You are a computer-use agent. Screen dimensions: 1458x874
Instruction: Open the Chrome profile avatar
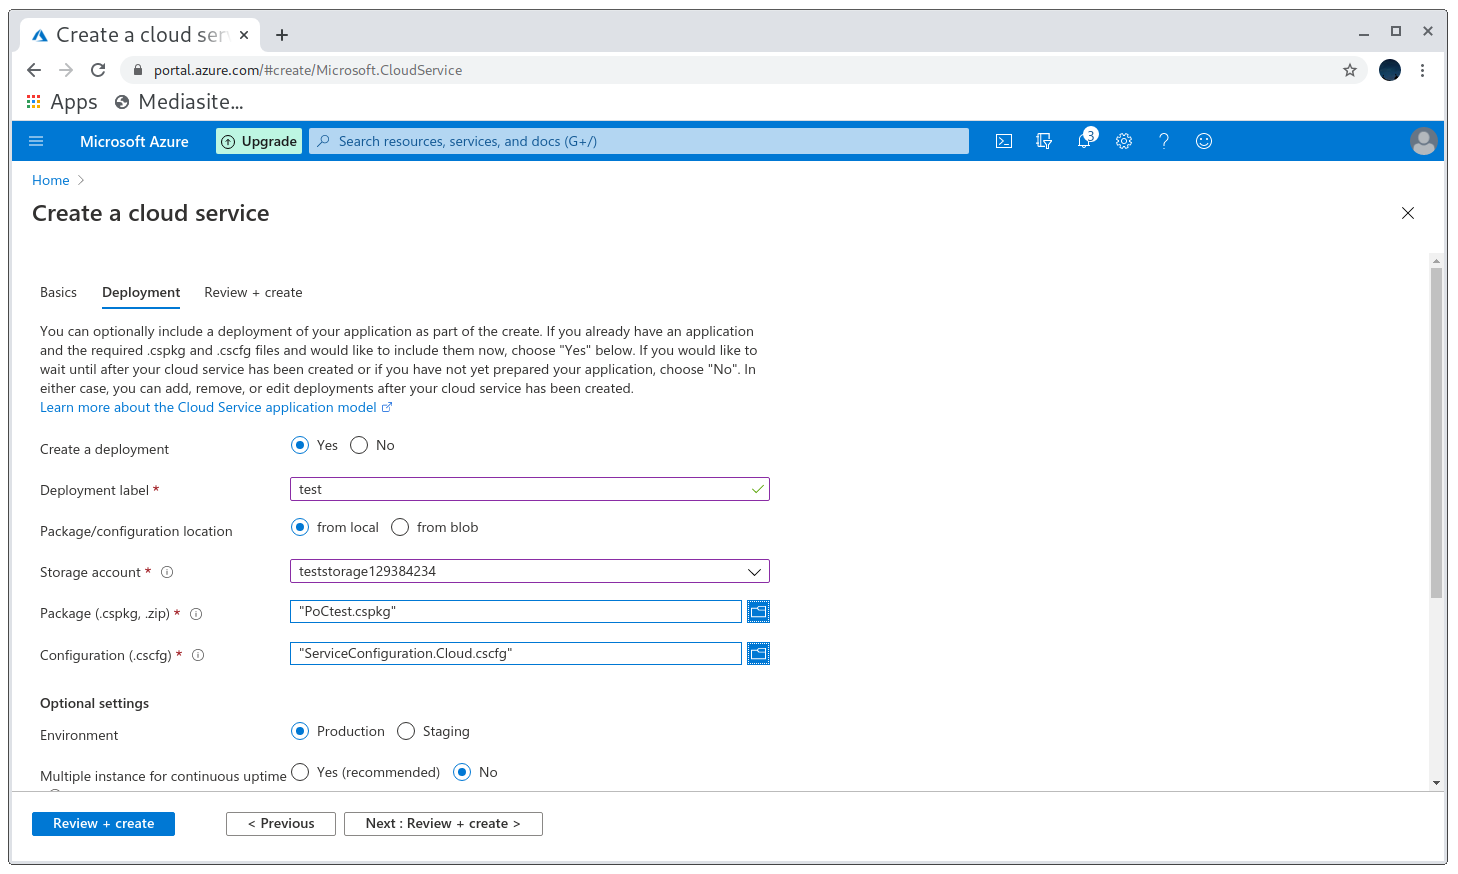point(1390,70)
